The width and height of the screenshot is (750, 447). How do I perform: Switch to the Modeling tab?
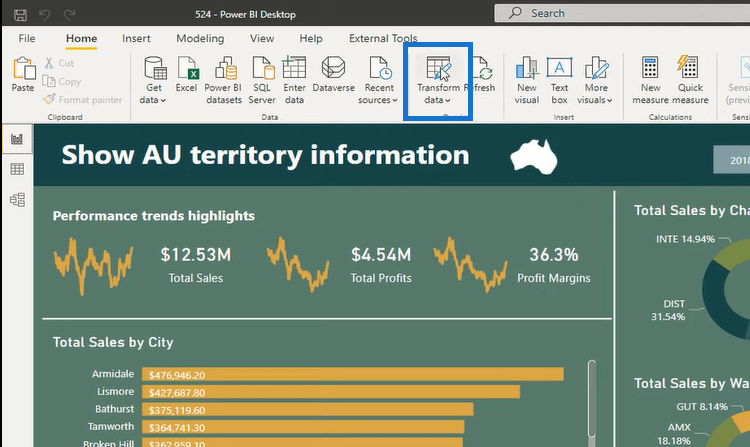pos(200,38)
